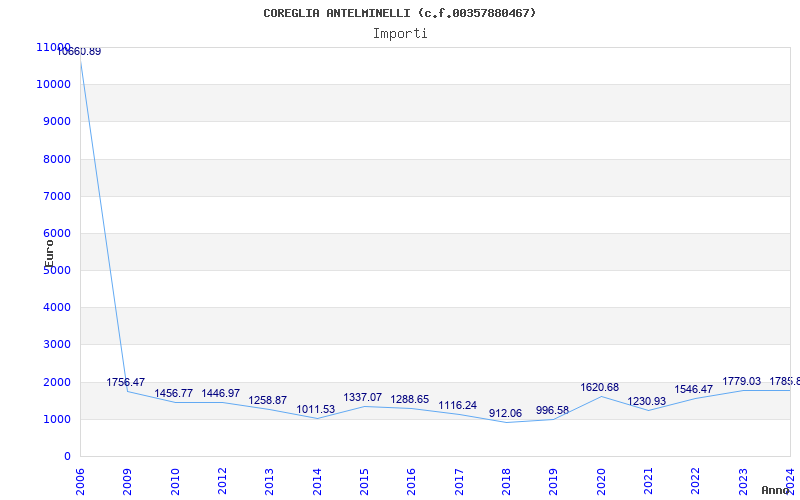Click the data label 1011.53
Image resolution: width=800 pixels, height=500 pixels.
click(x=315, y=410)
